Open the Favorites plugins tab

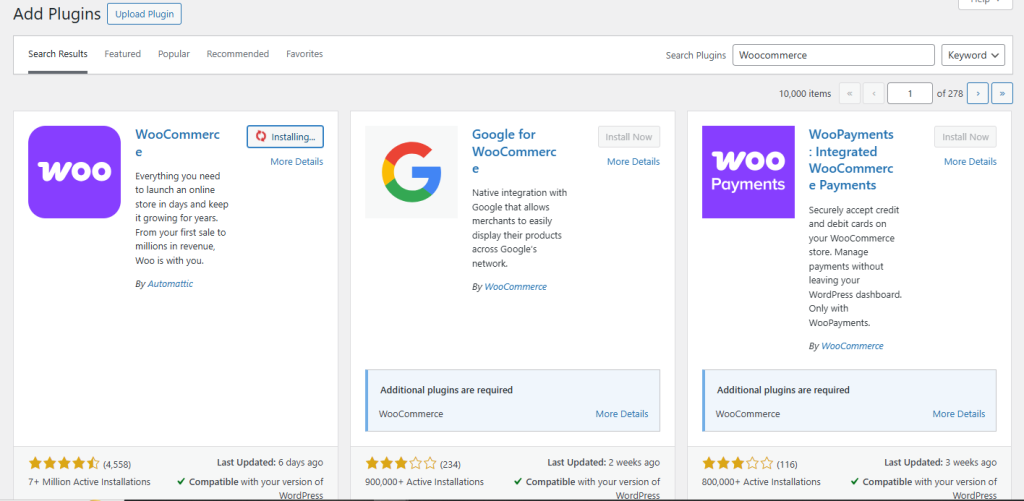click(x=304, y=54)
